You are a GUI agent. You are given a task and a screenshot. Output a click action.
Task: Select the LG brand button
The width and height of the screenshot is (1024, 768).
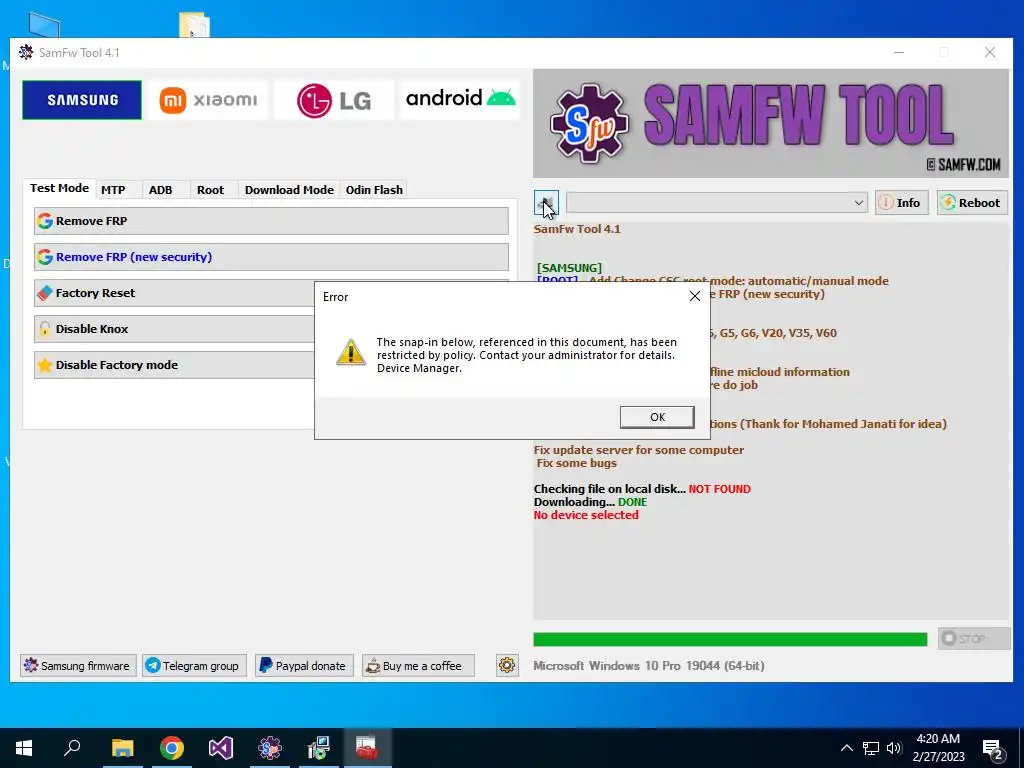[334, 100]
